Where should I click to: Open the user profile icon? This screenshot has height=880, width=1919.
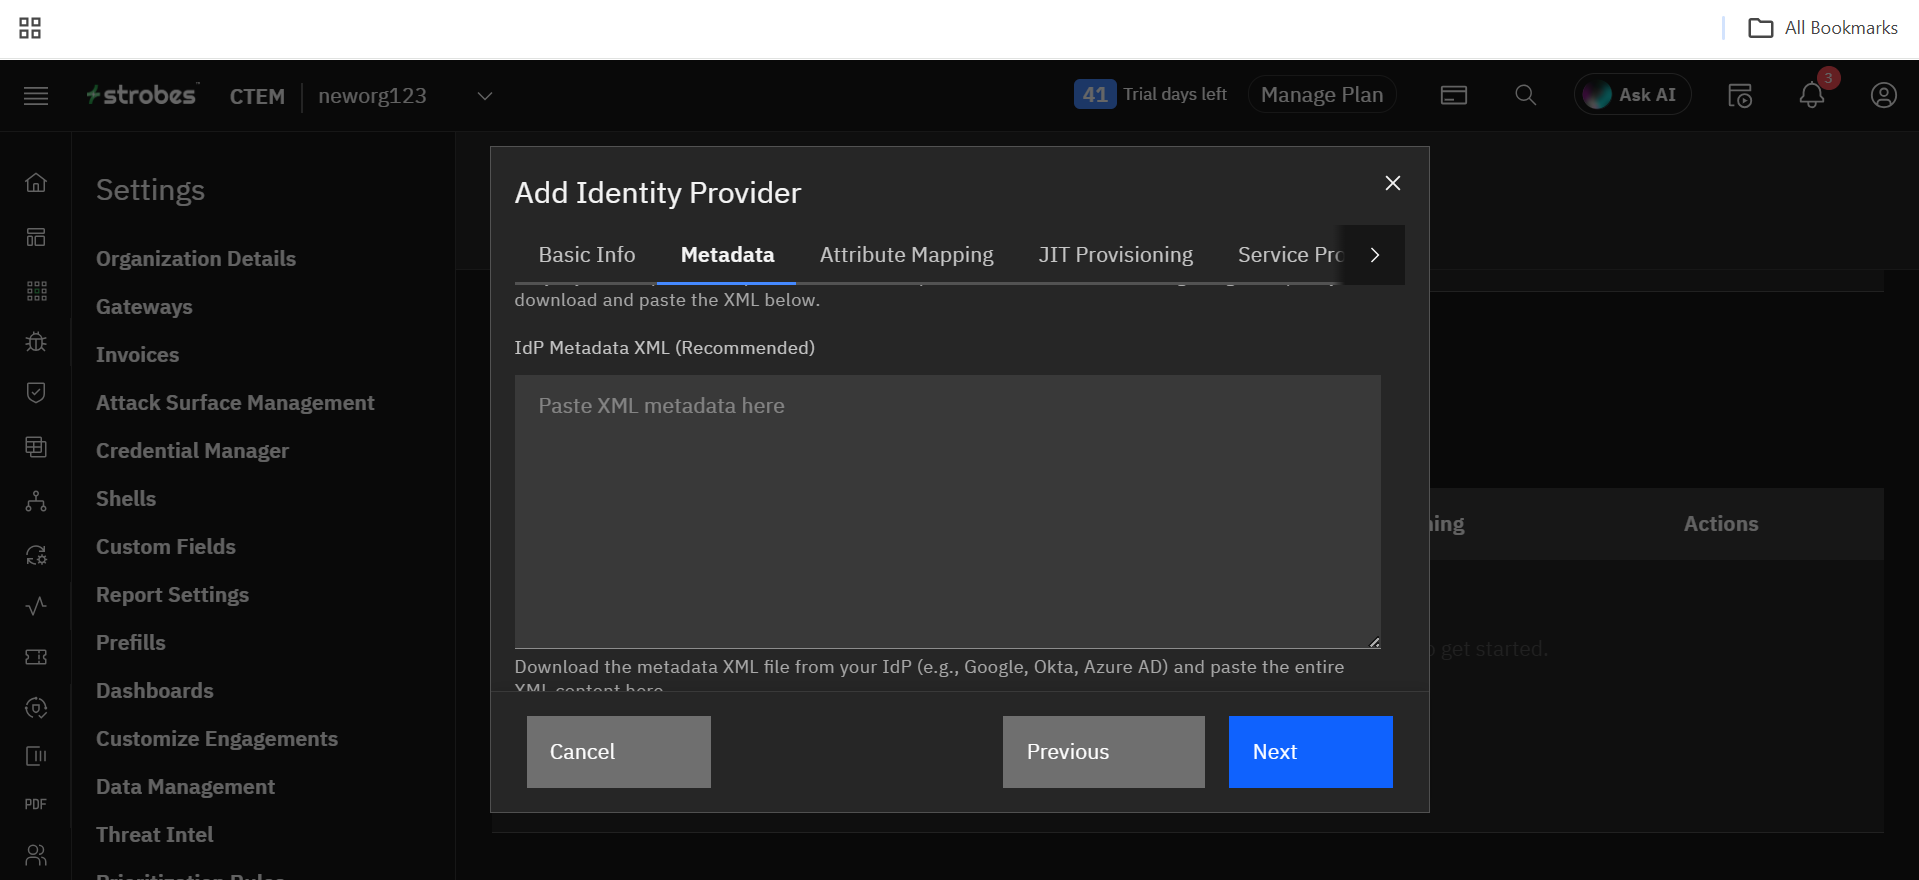(x=1883, y=96)
